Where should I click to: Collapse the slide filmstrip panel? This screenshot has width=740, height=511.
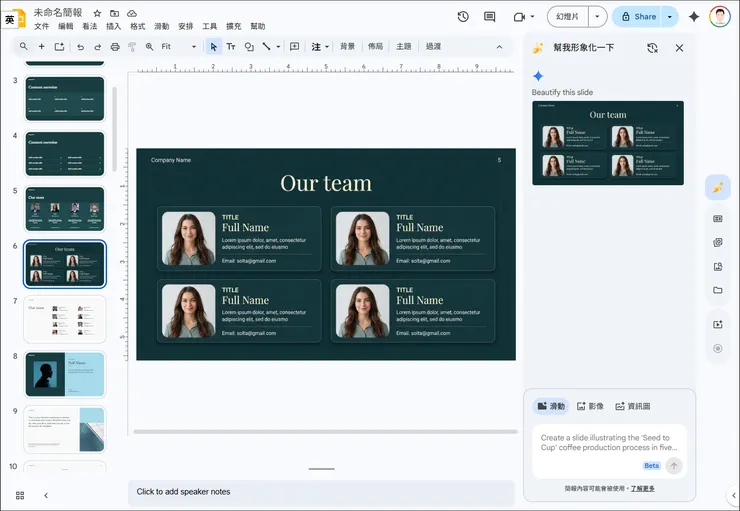[45, 495]
